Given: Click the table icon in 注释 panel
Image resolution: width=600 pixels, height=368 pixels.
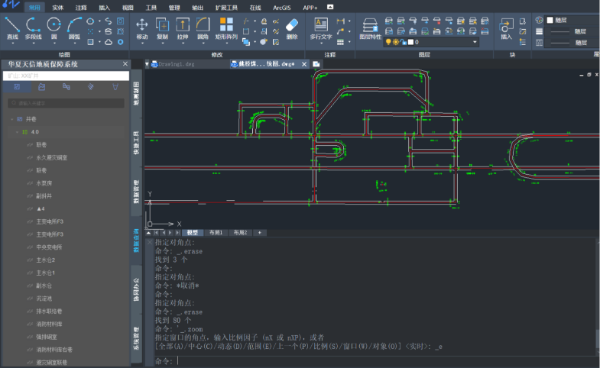Looking at the screenshot, I should pyautogui.click(x=340, y=42).
